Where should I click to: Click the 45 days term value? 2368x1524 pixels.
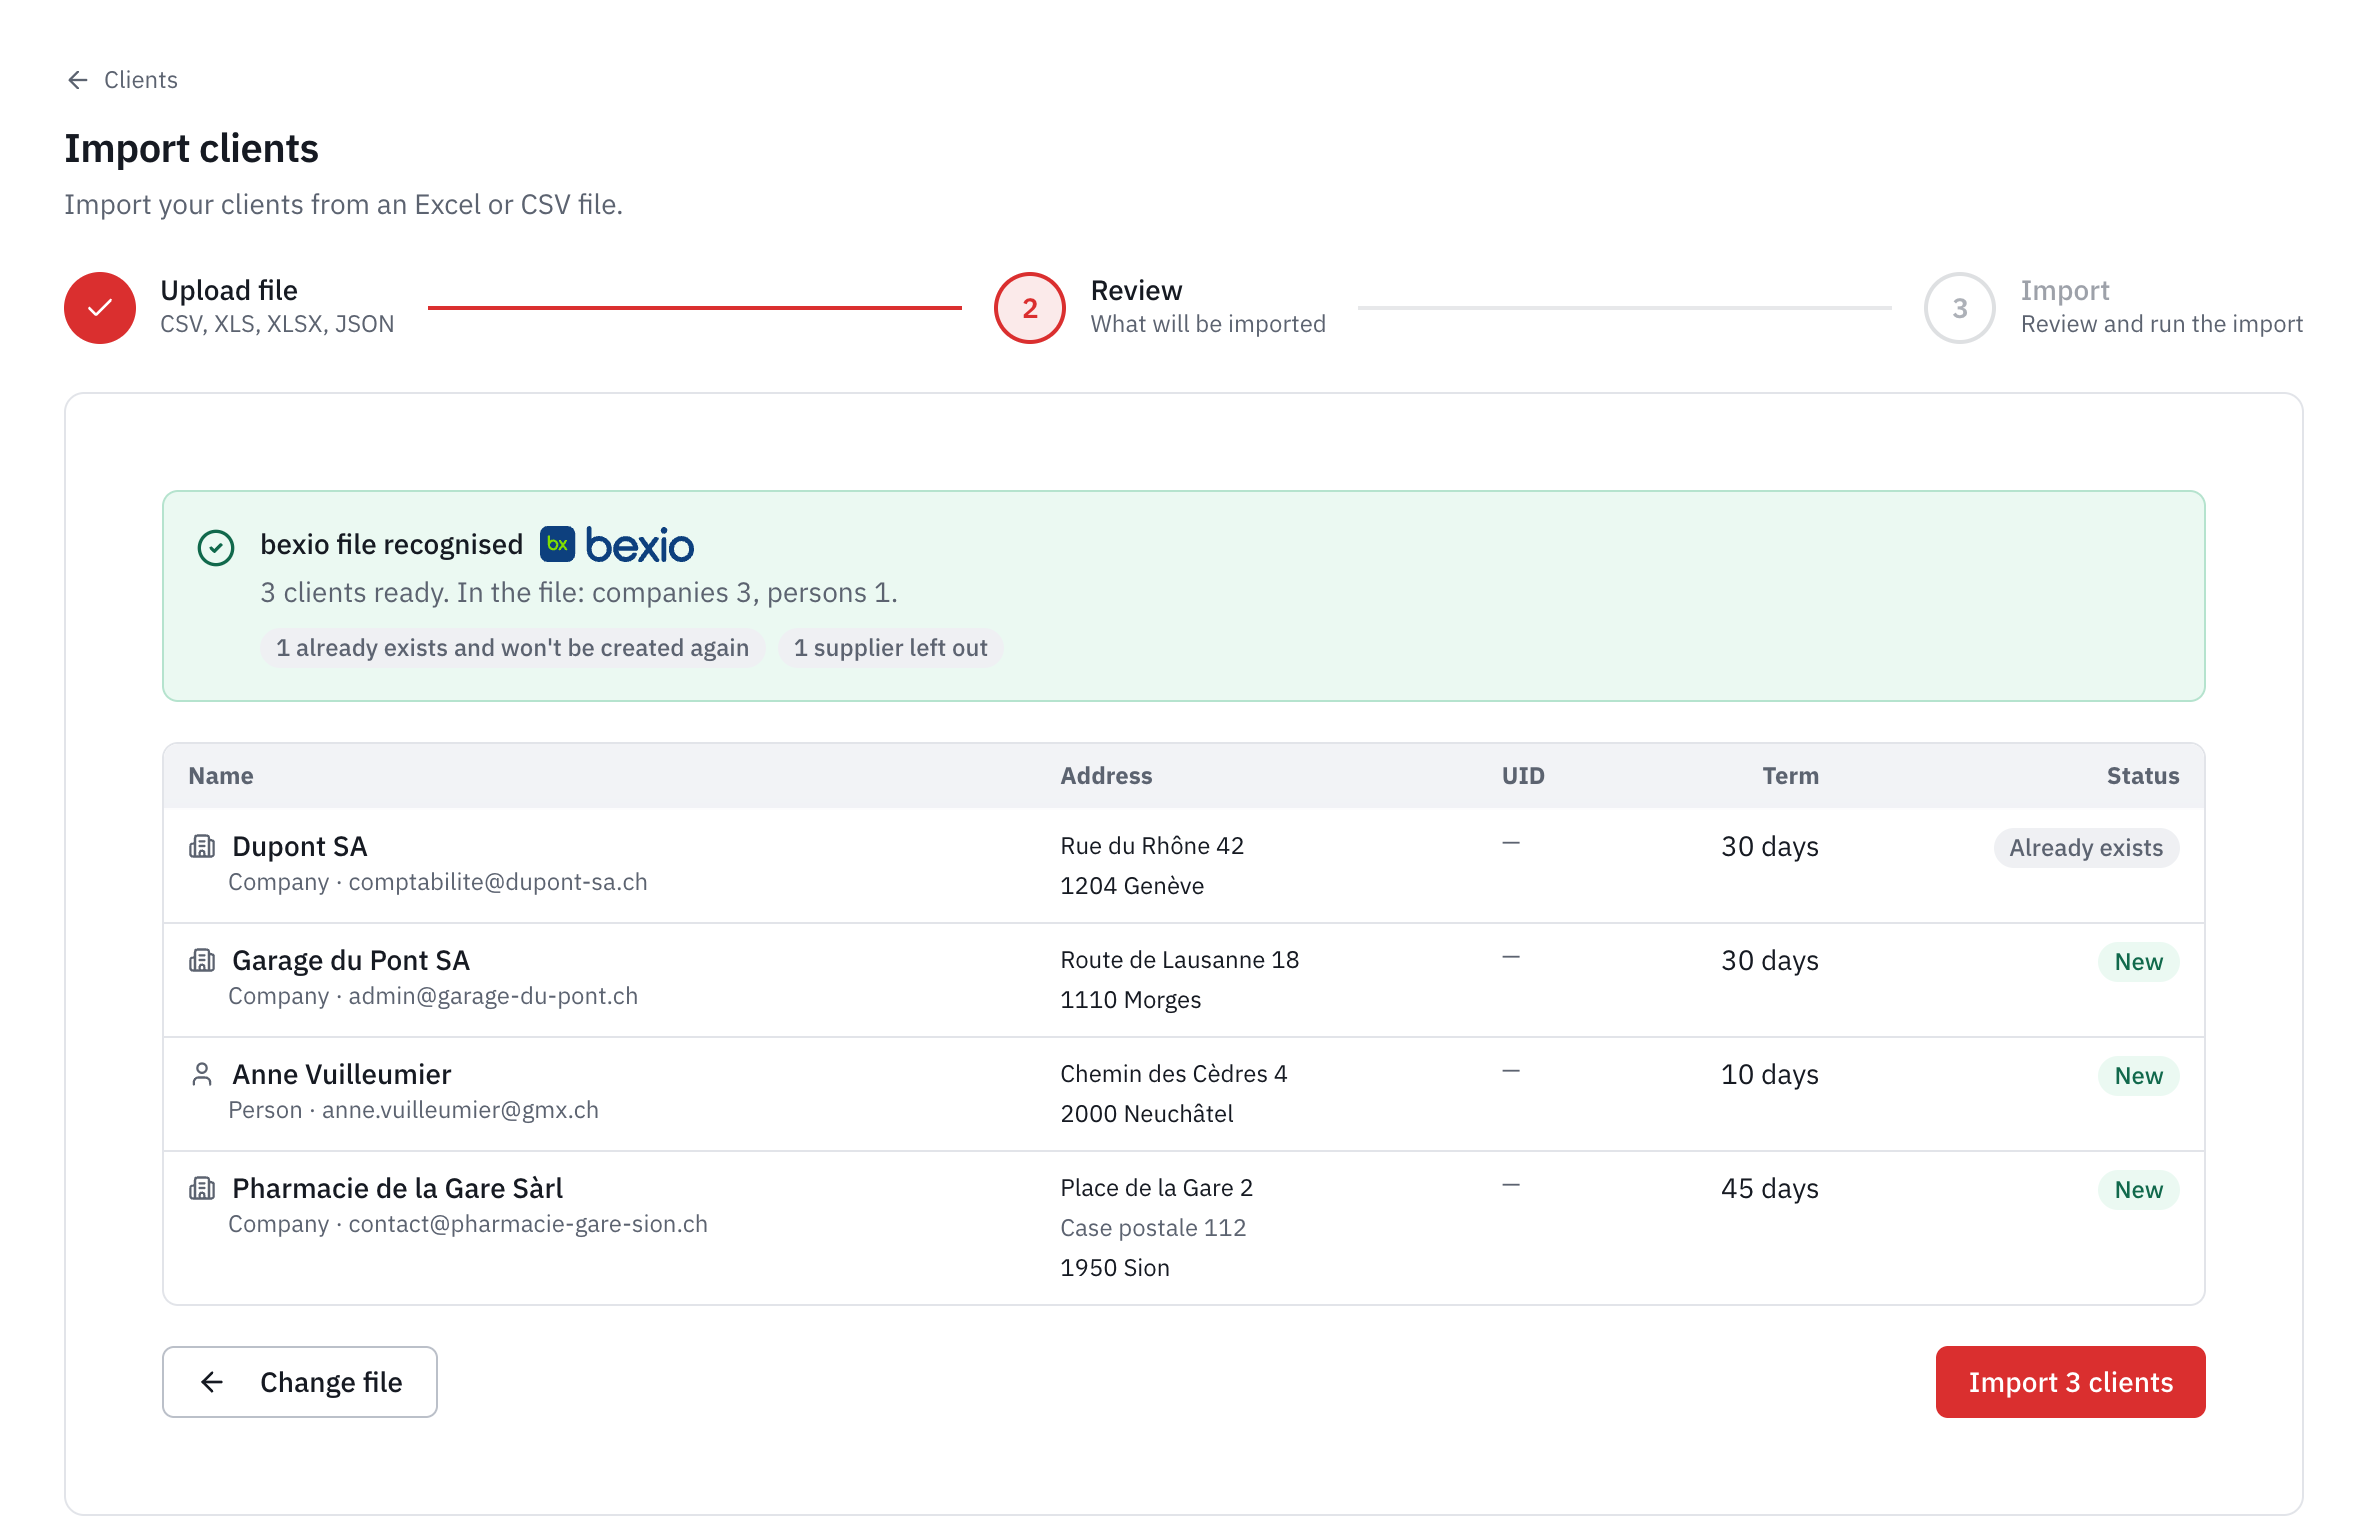point(1770,1189)
